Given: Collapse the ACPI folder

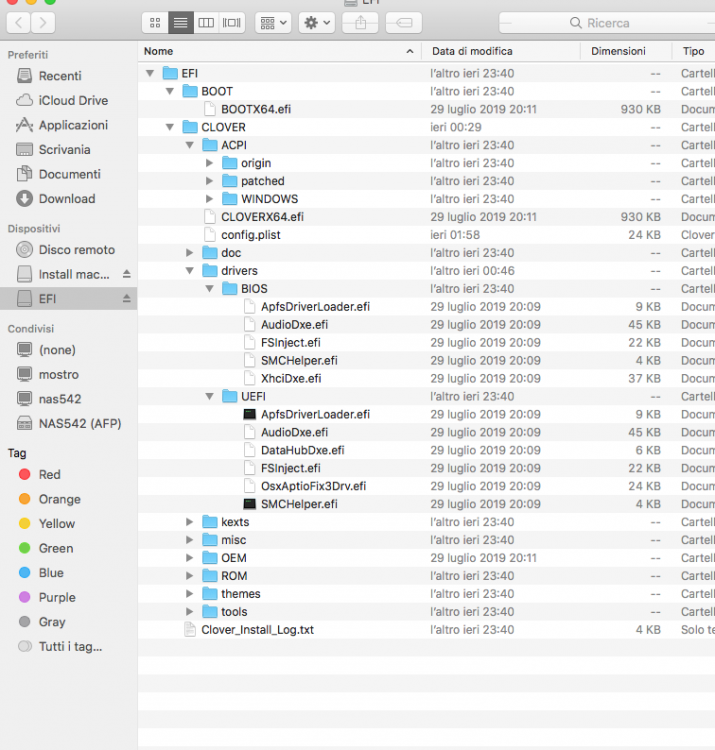Looking at the screenshot, I should click(190, 145).
